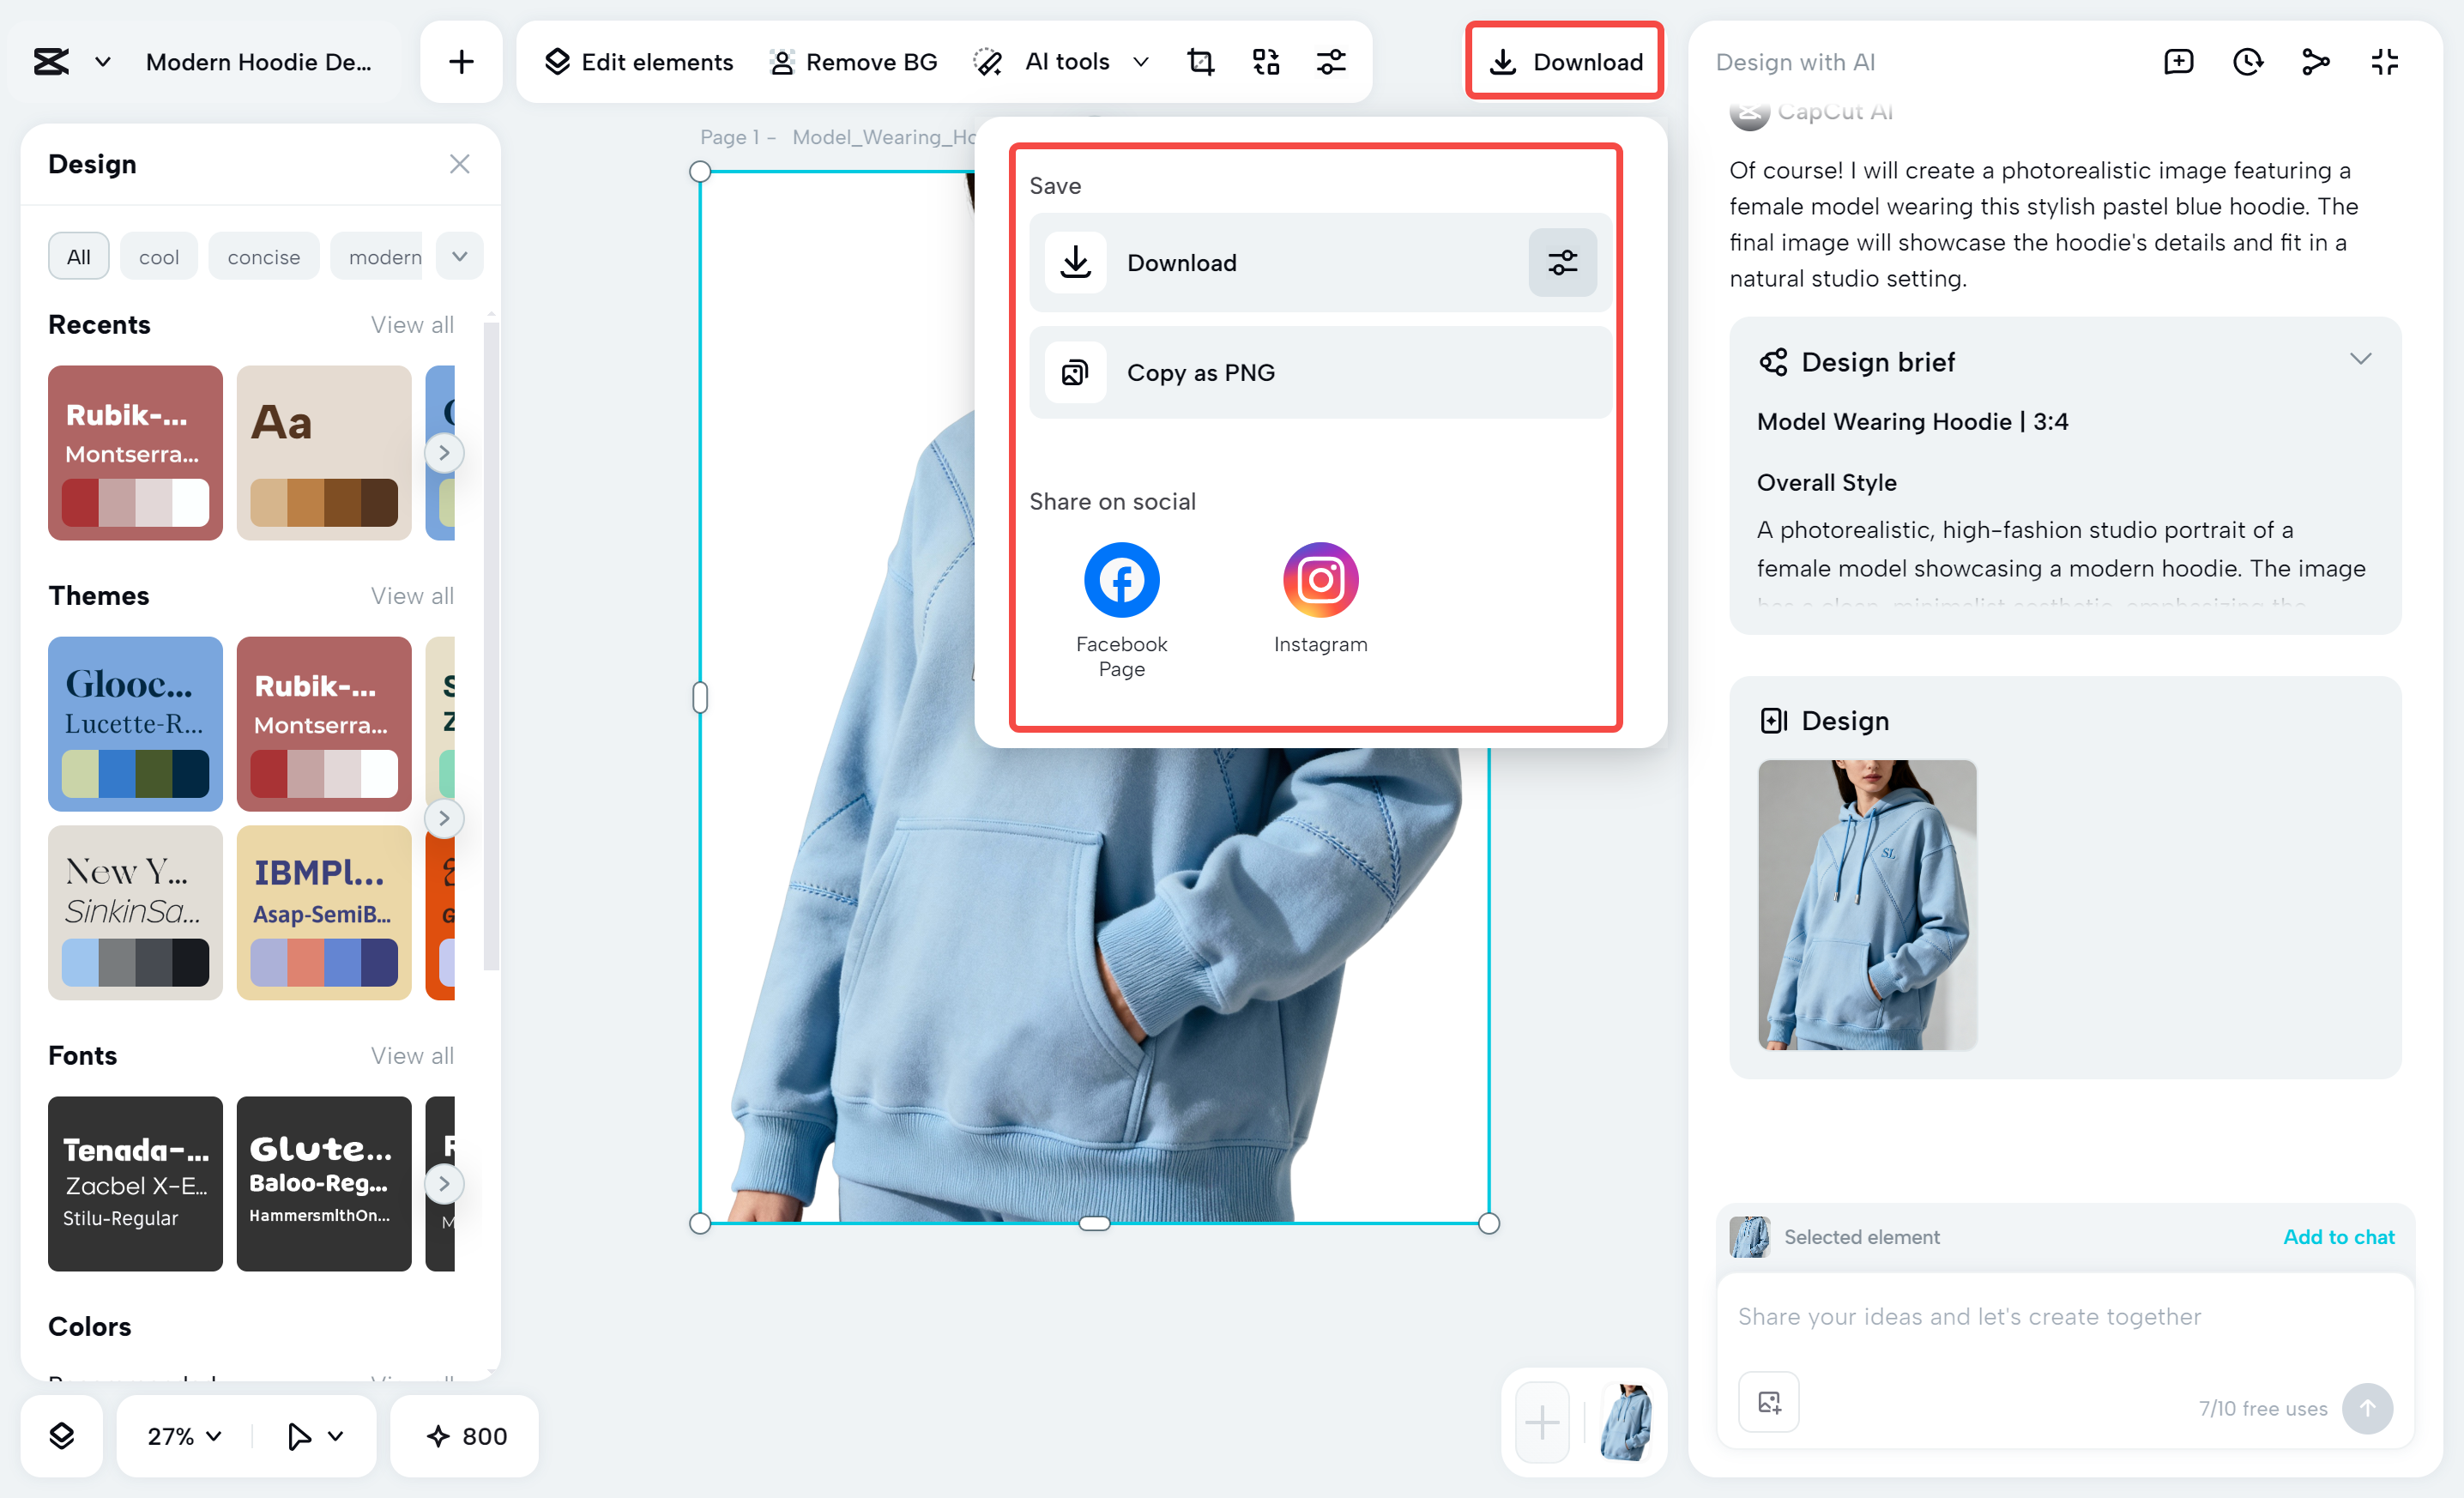Select the All filter tab in Design panel
Viewport: 2464px width, 1498px height.
pyautogui.click(x=78, y=256)
